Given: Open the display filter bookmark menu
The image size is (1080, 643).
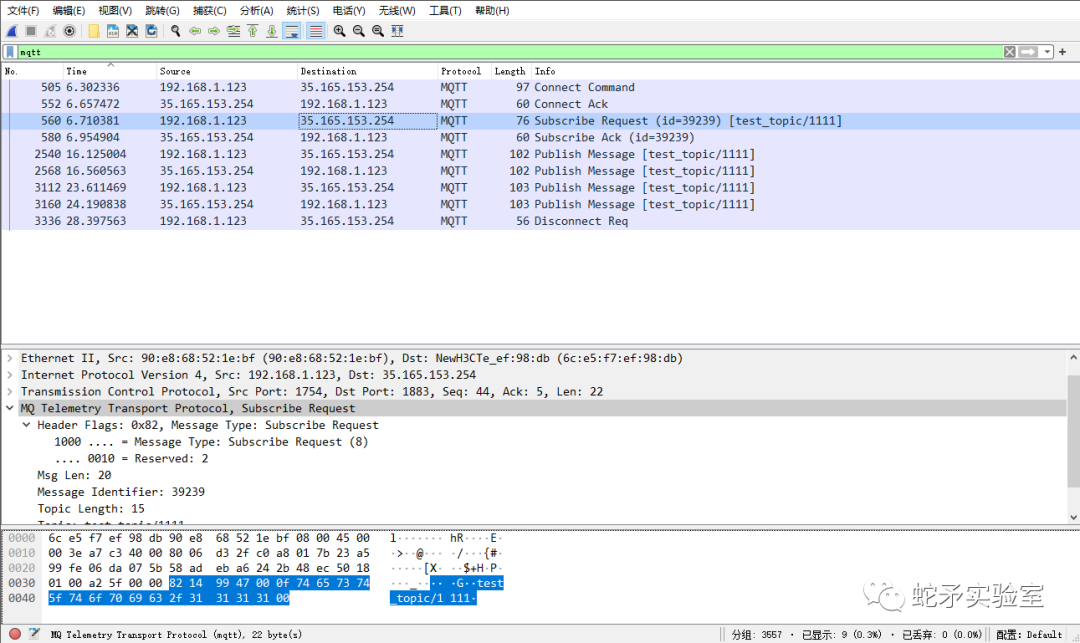Looking at the screenshot, I should [10, 52].
